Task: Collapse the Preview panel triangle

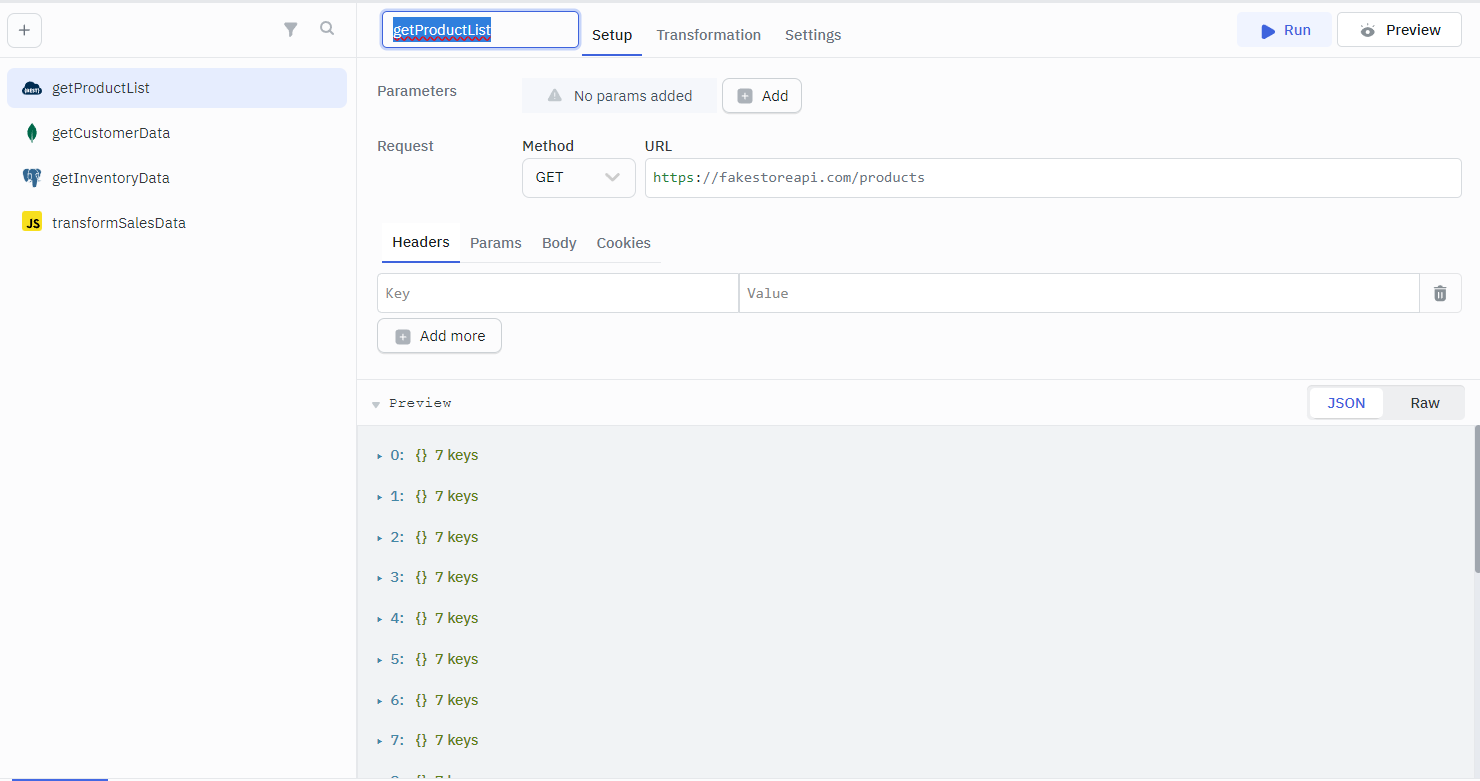Action: (376, 404)
